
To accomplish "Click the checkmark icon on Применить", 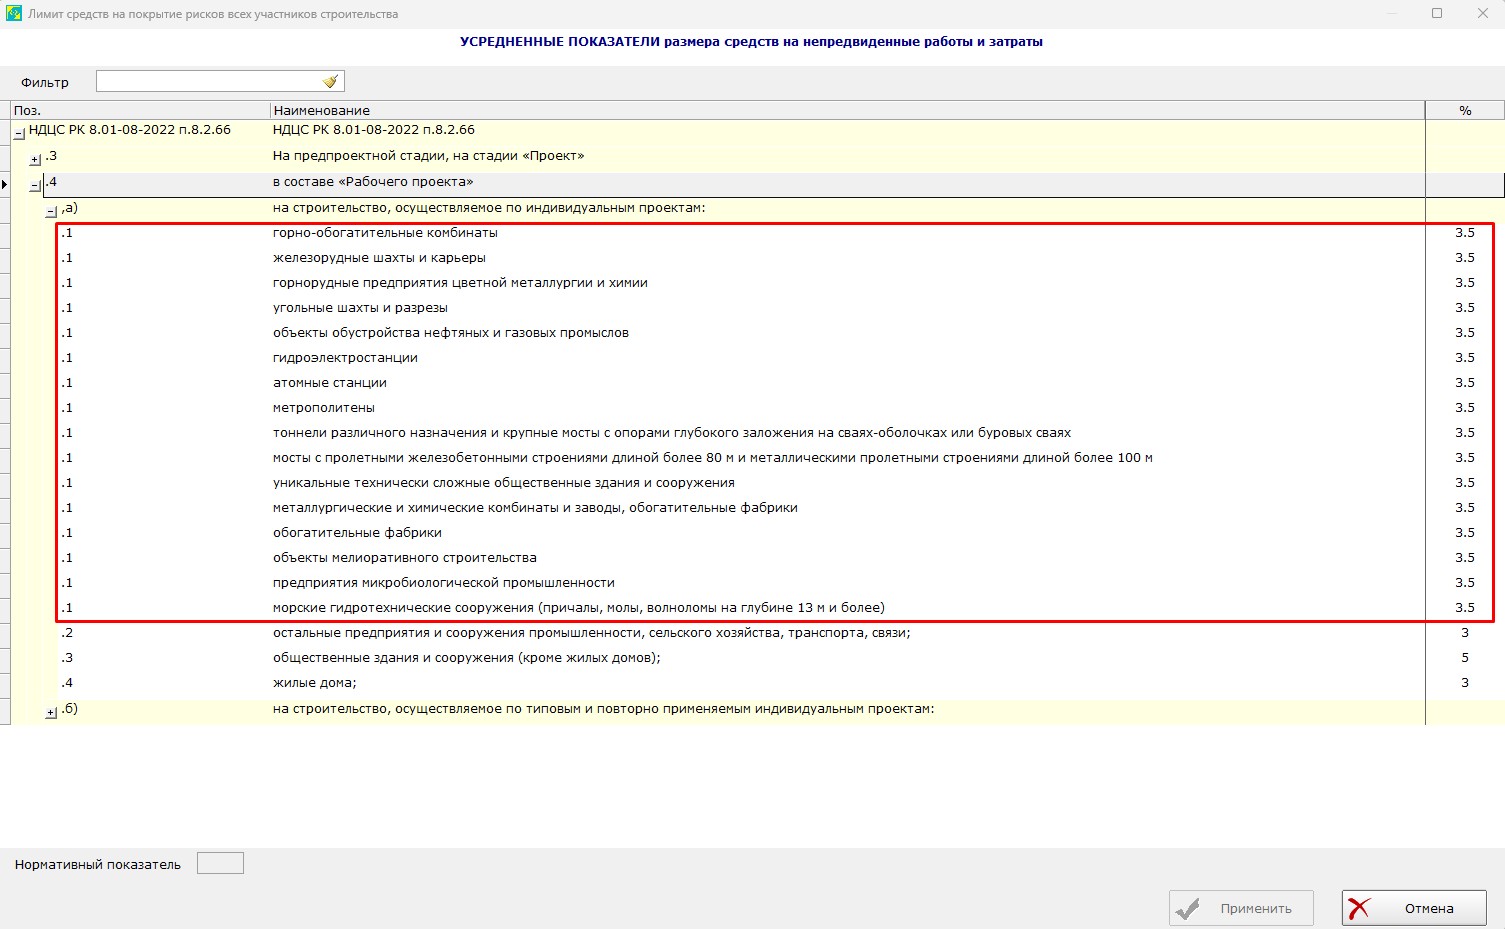I will 1190,908.
